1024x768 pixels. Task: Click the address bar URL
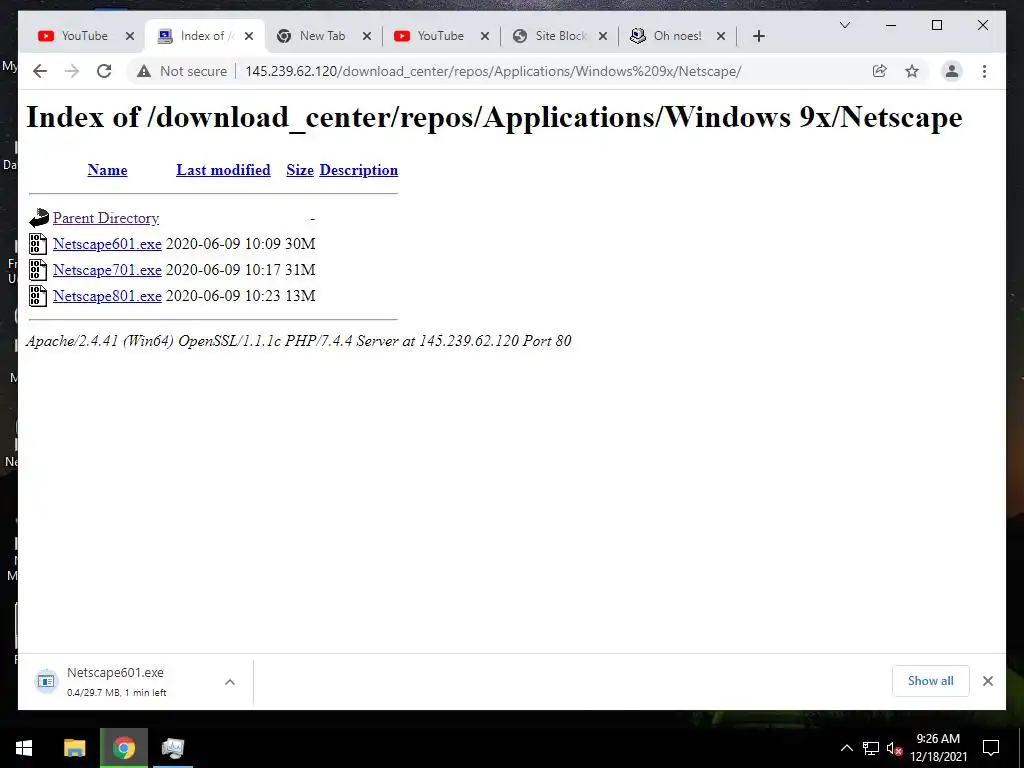493,71
